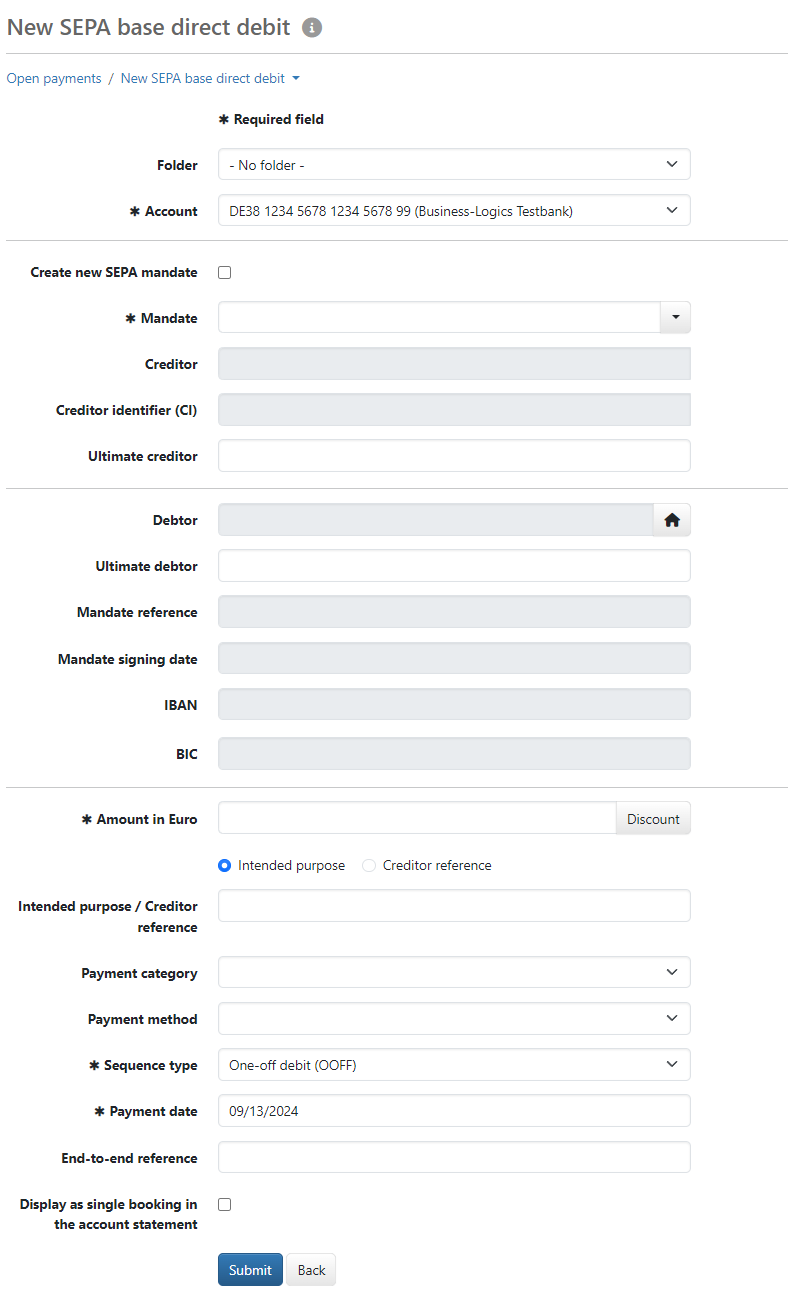The width and height of the screenshot is (796, 1296).
Task: Open the Mandate dropdown arrow button
Action: pyautogui.click(x=675, y=318)
